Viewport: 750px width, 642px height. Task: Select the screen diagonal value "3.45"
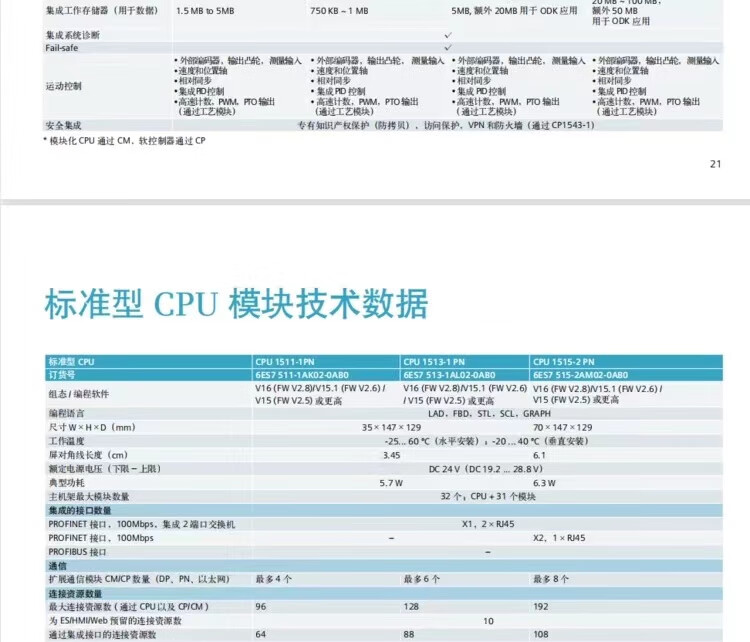click(391, 455)
